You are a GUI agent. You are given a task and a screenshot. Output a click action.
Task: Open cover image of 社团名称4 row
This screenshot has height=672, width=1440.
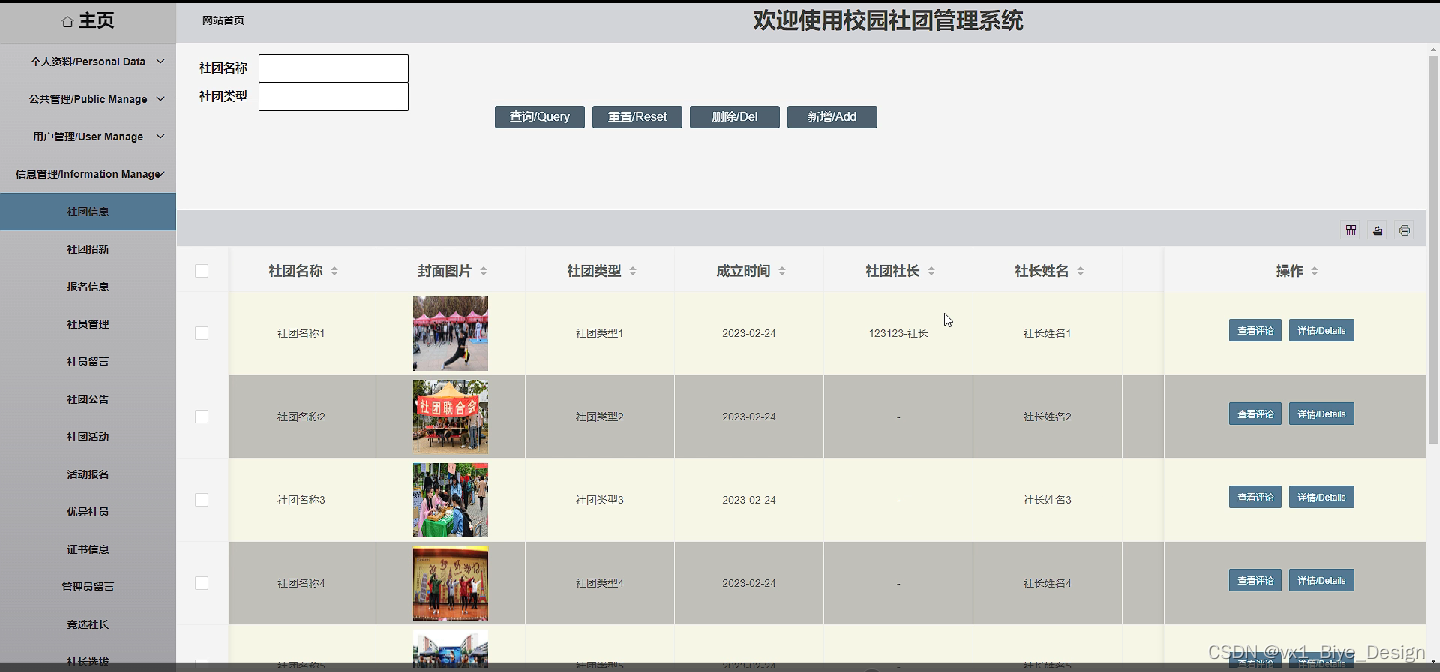(450, 582)
